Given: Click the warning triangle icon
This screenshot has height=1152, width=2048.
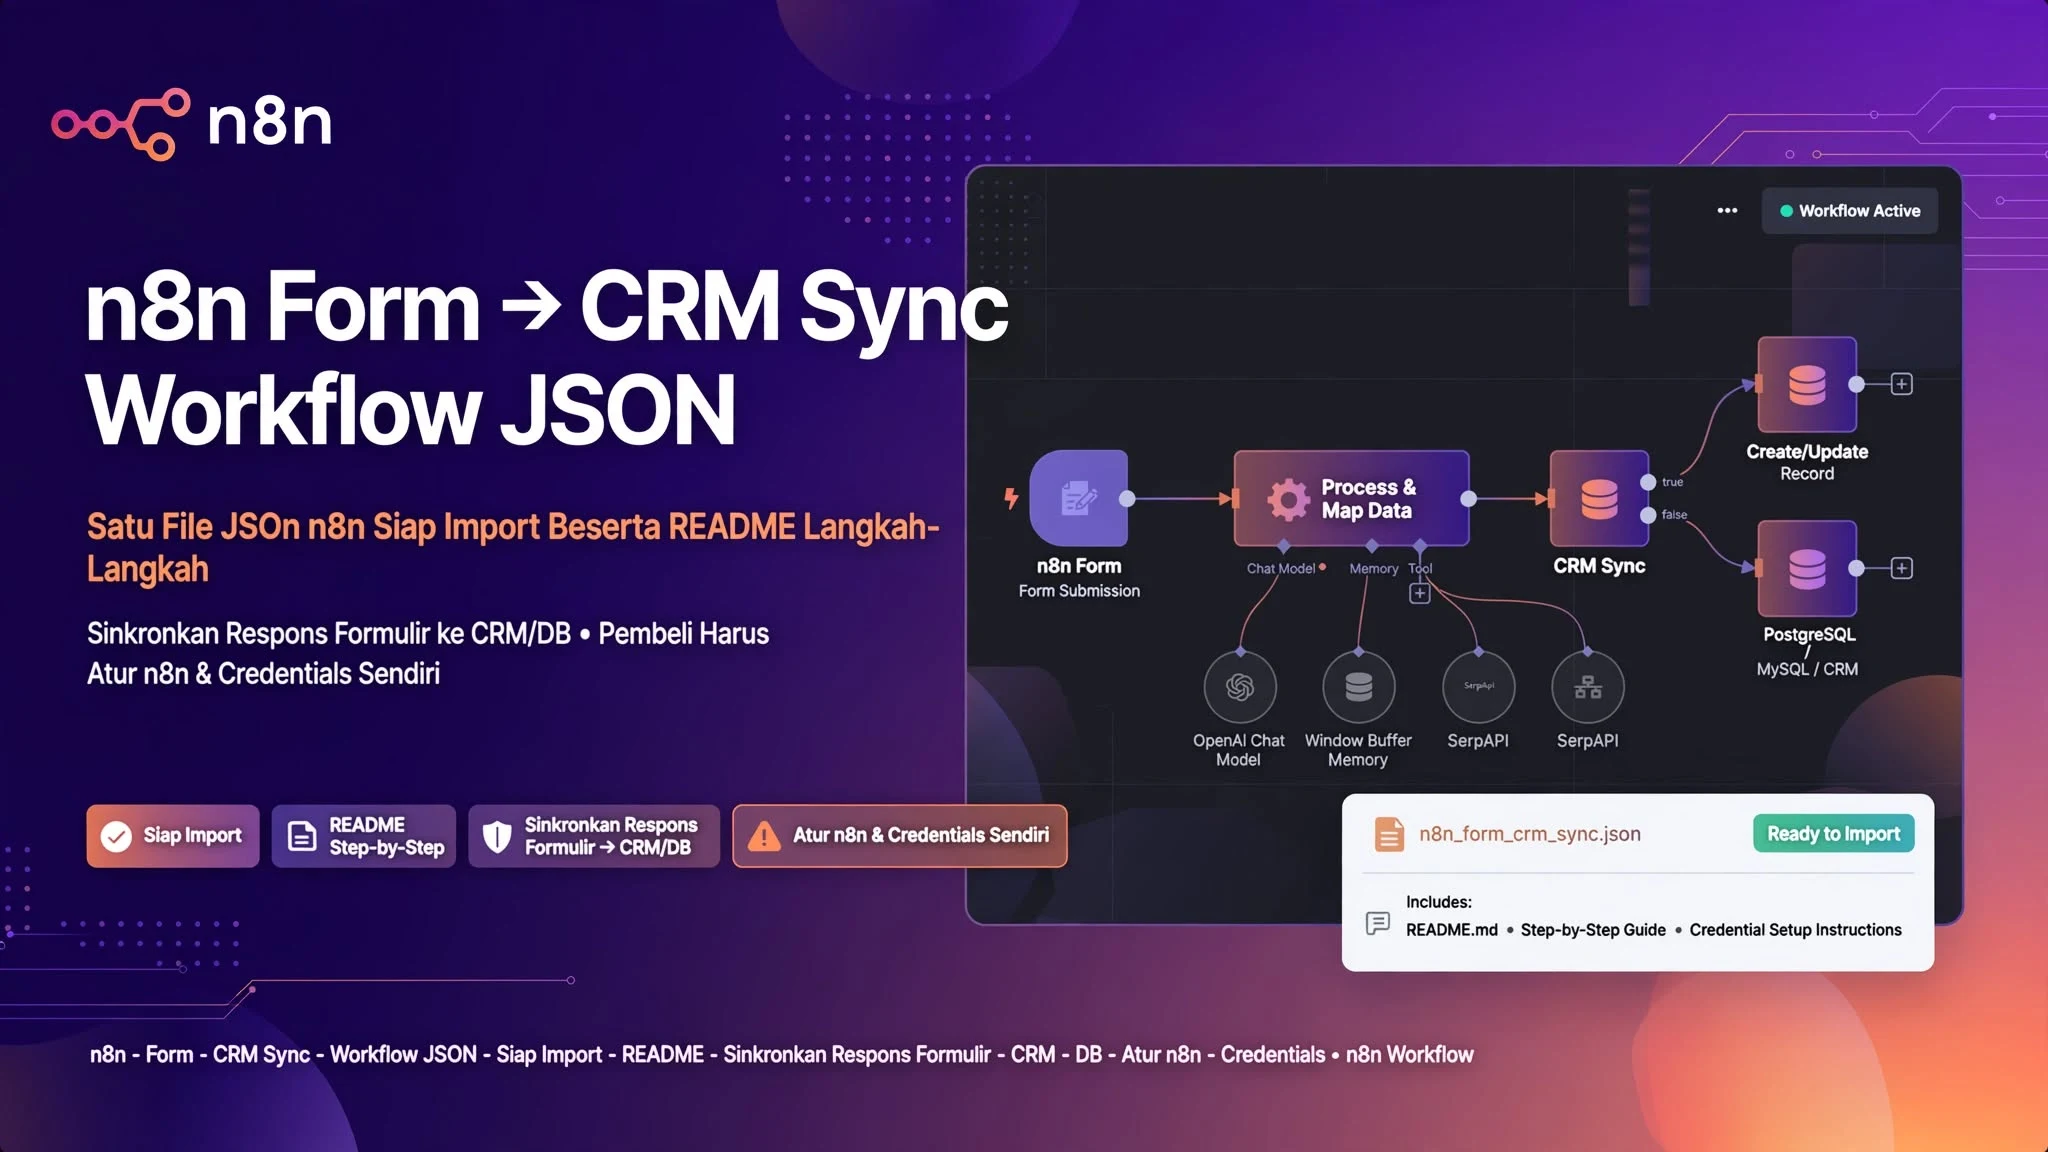Looking at the screenshot, I should tap(764, 836).
